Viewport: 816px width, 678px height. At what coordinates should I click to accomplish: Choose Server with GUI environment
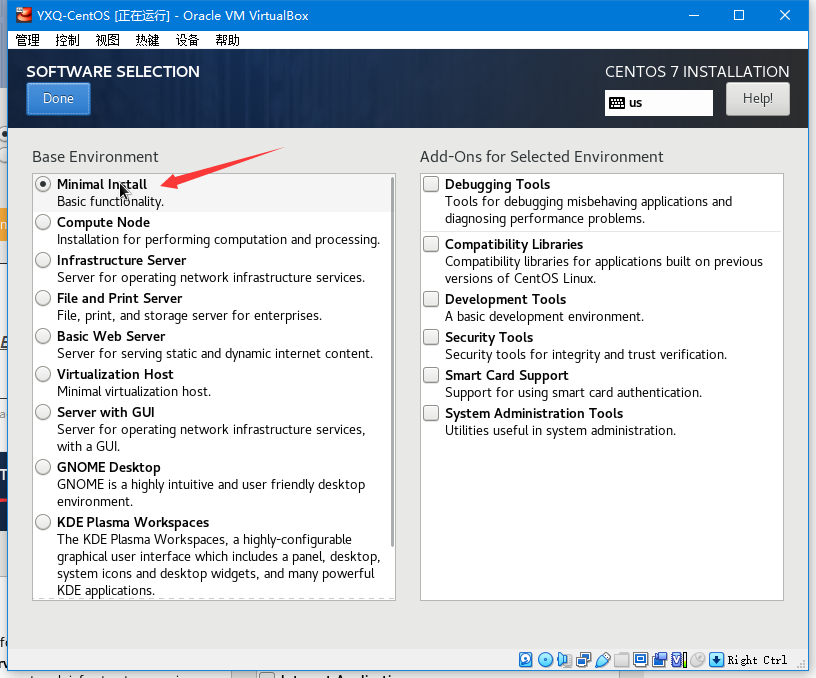43,413
